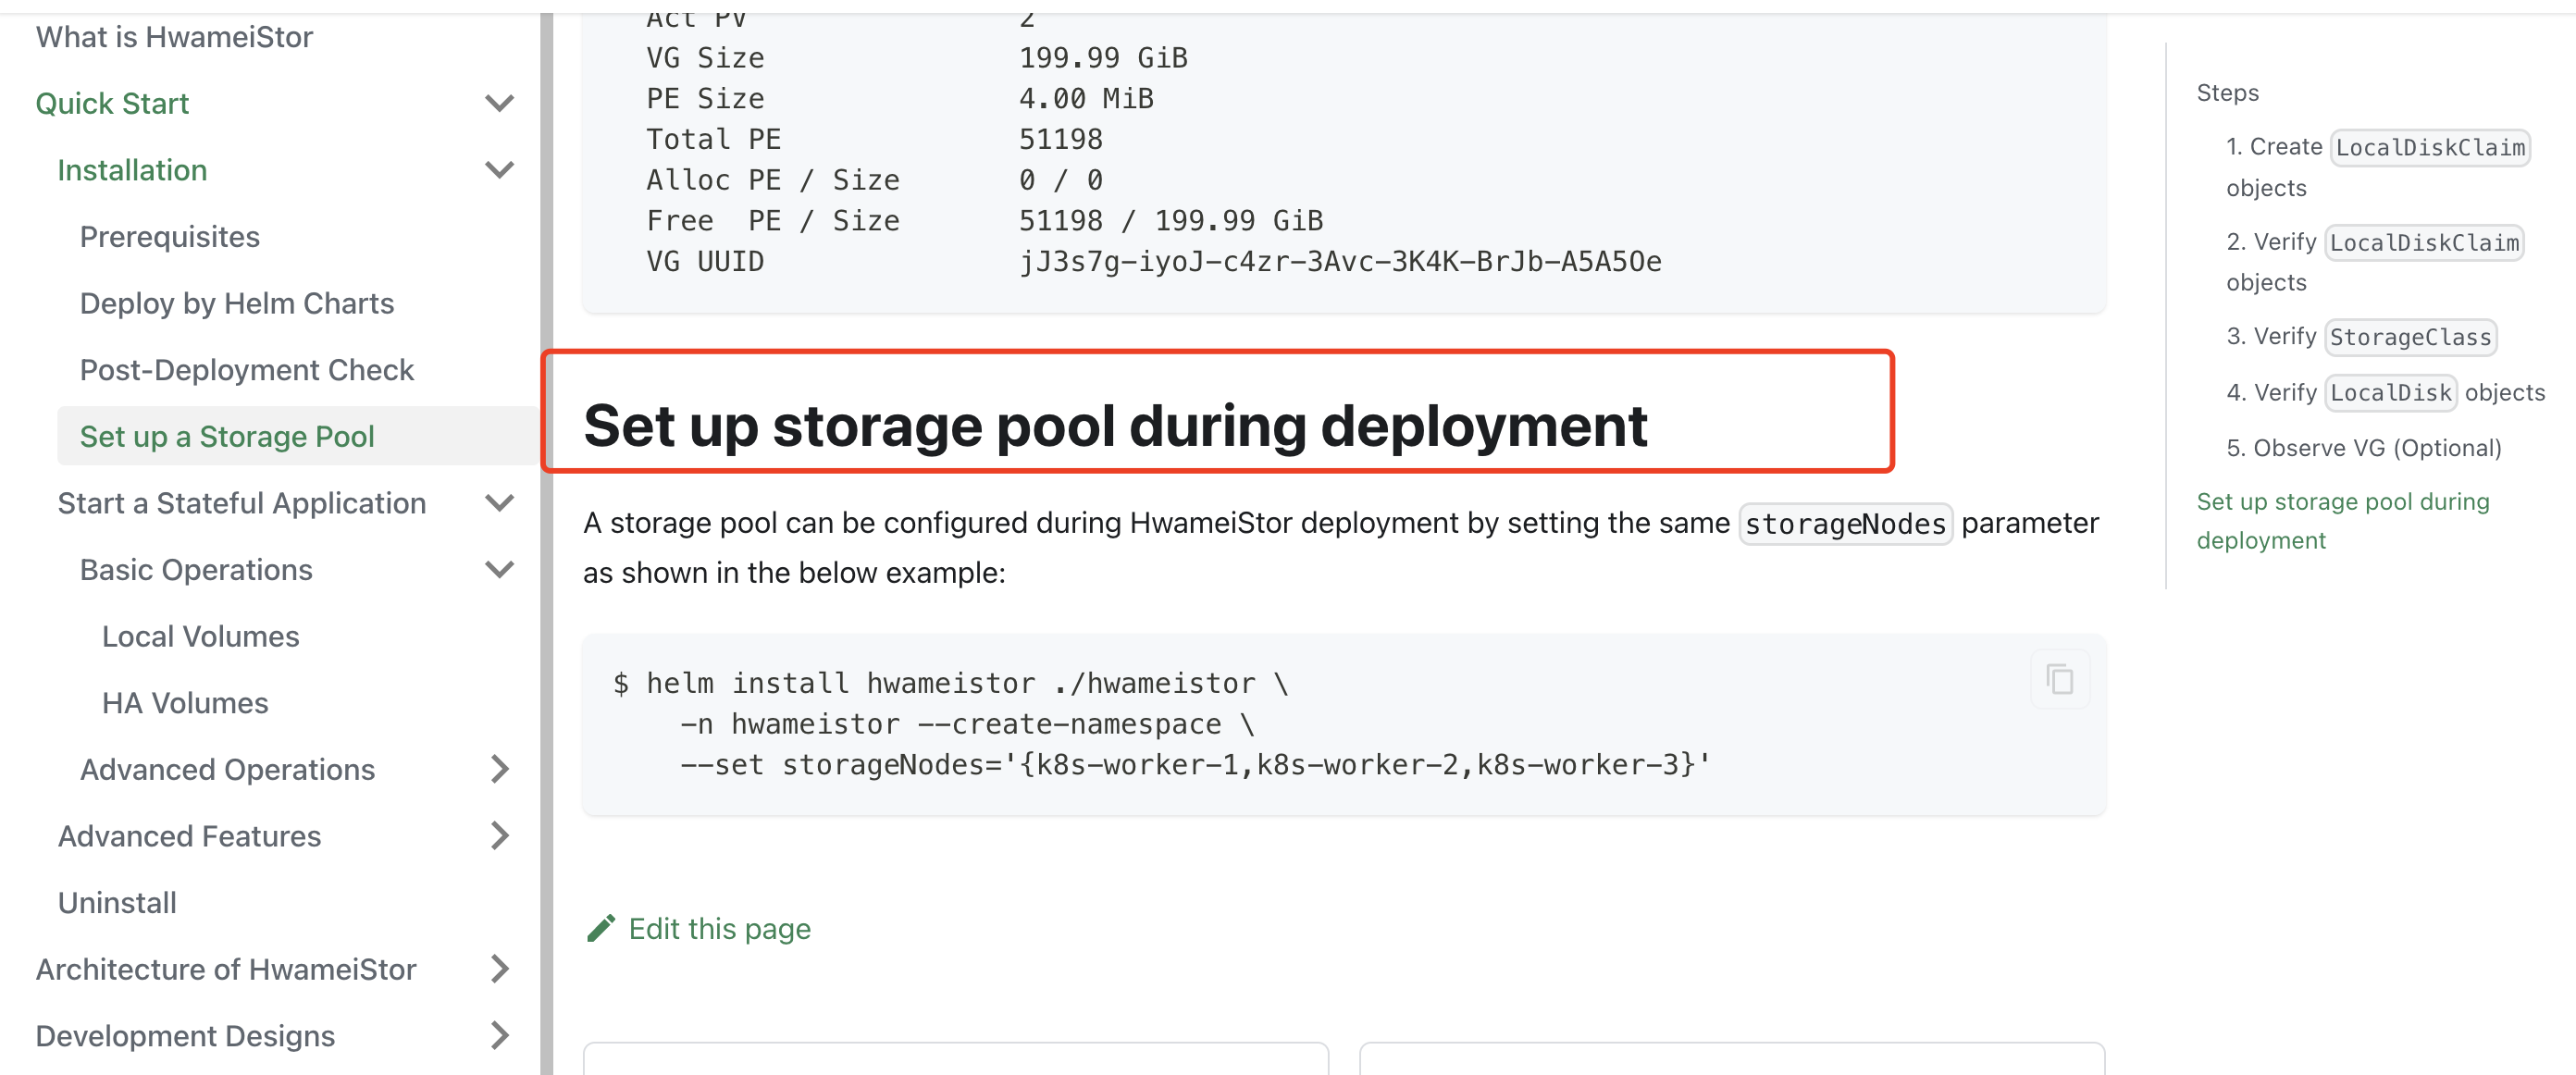The width and height of the screenshot is (2576, 1075).
Task: Jump to 'Verify StorageClass' step in outline
Action: [x=2360, y=337]
